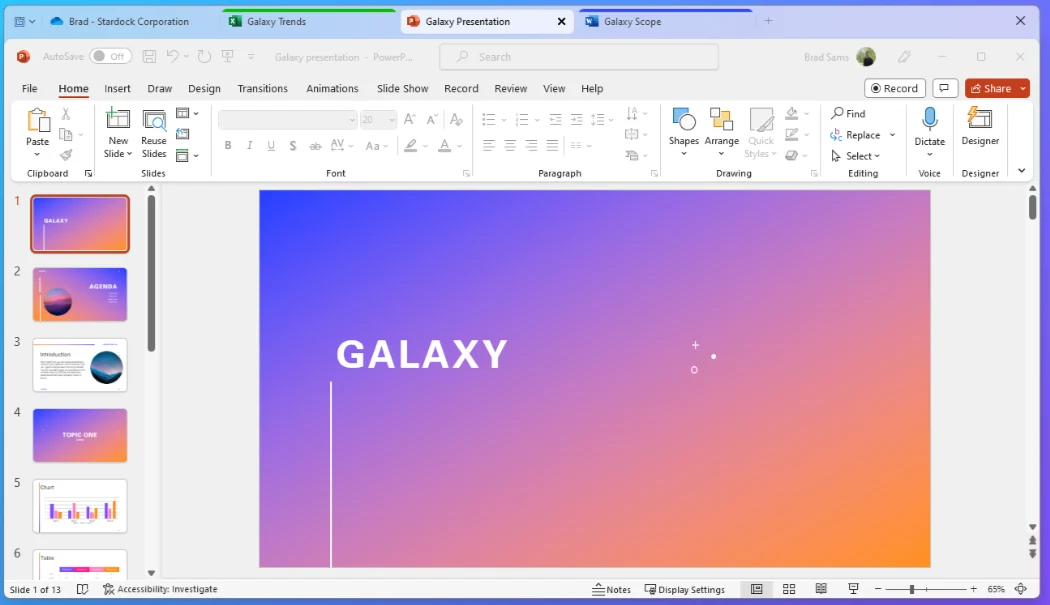Open the font size dropdown
Viewport: 1050px width, 605px height.
tap(392, 120)
